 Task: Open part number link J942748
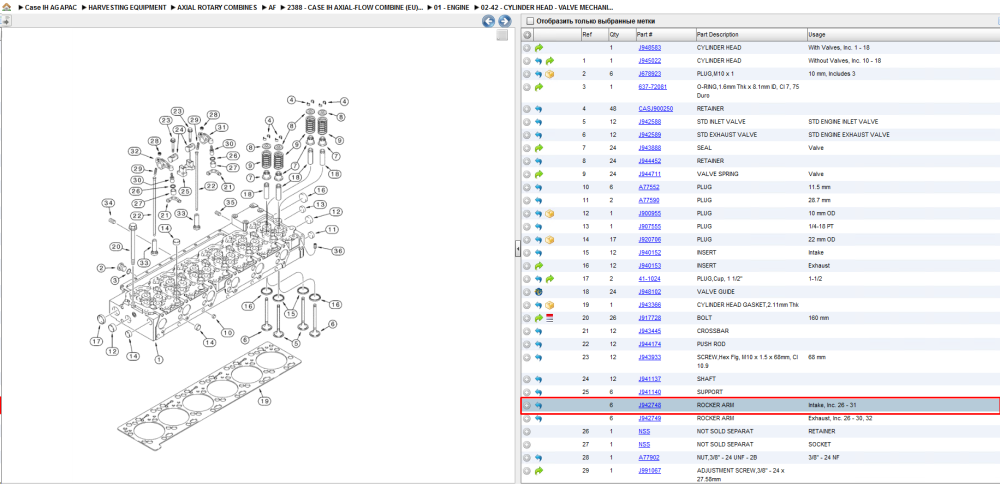click(x=649, y=406)
